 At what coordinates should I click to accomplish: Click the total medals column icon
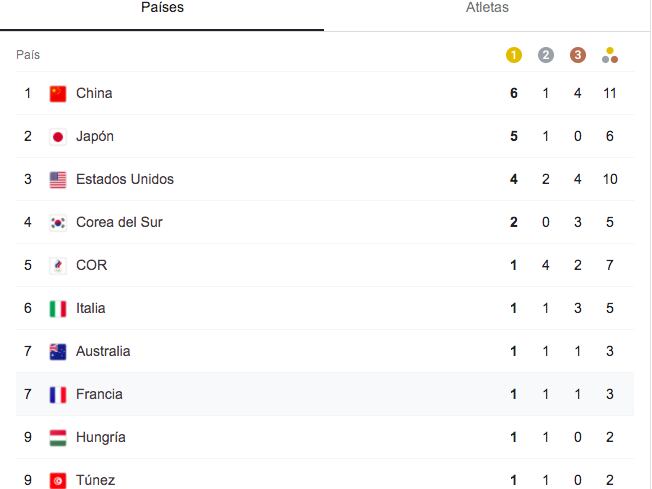point(610,55)
